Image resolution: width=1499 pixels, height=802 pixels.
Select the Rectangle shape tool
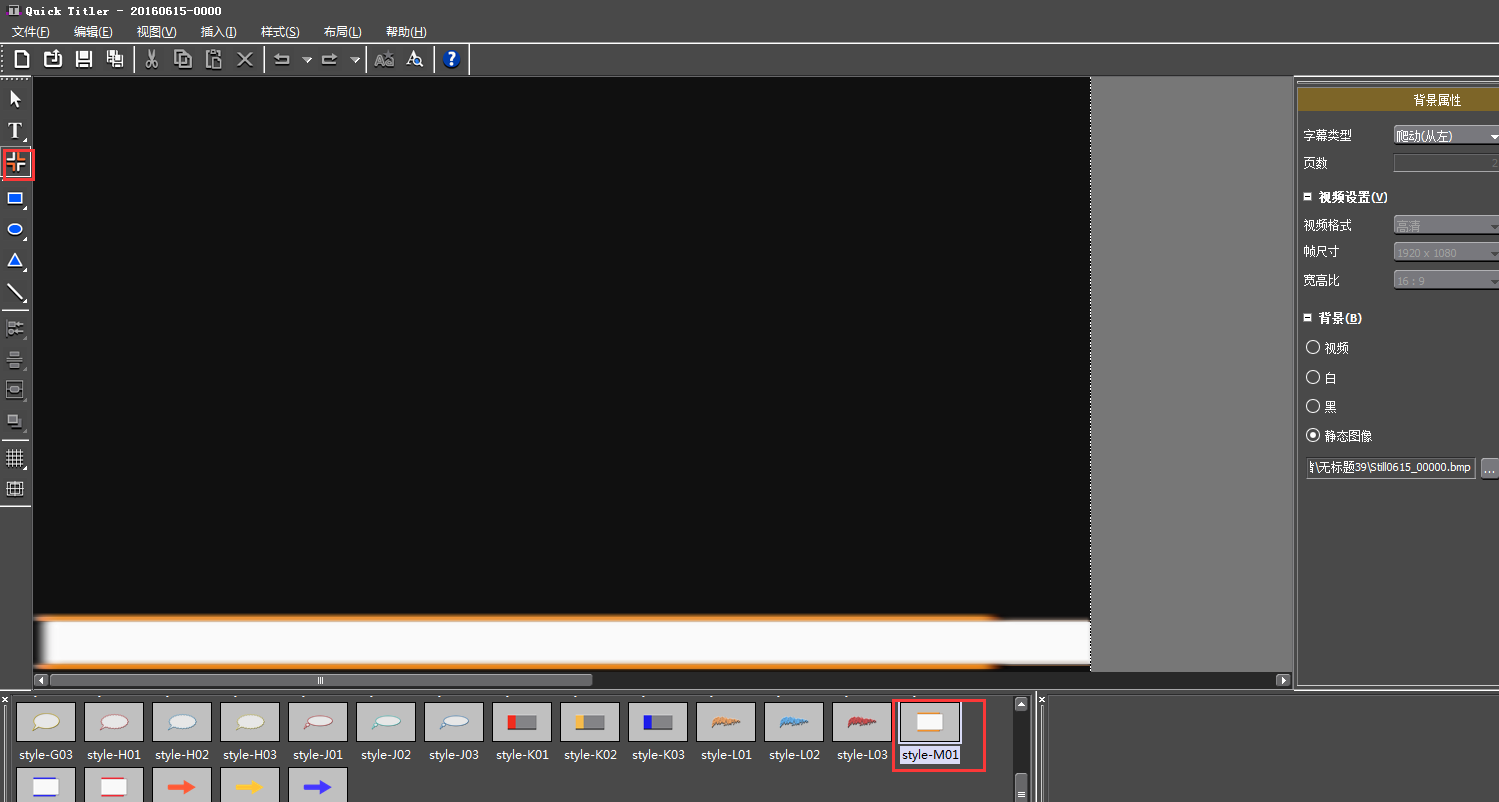(x=16, y=198)
